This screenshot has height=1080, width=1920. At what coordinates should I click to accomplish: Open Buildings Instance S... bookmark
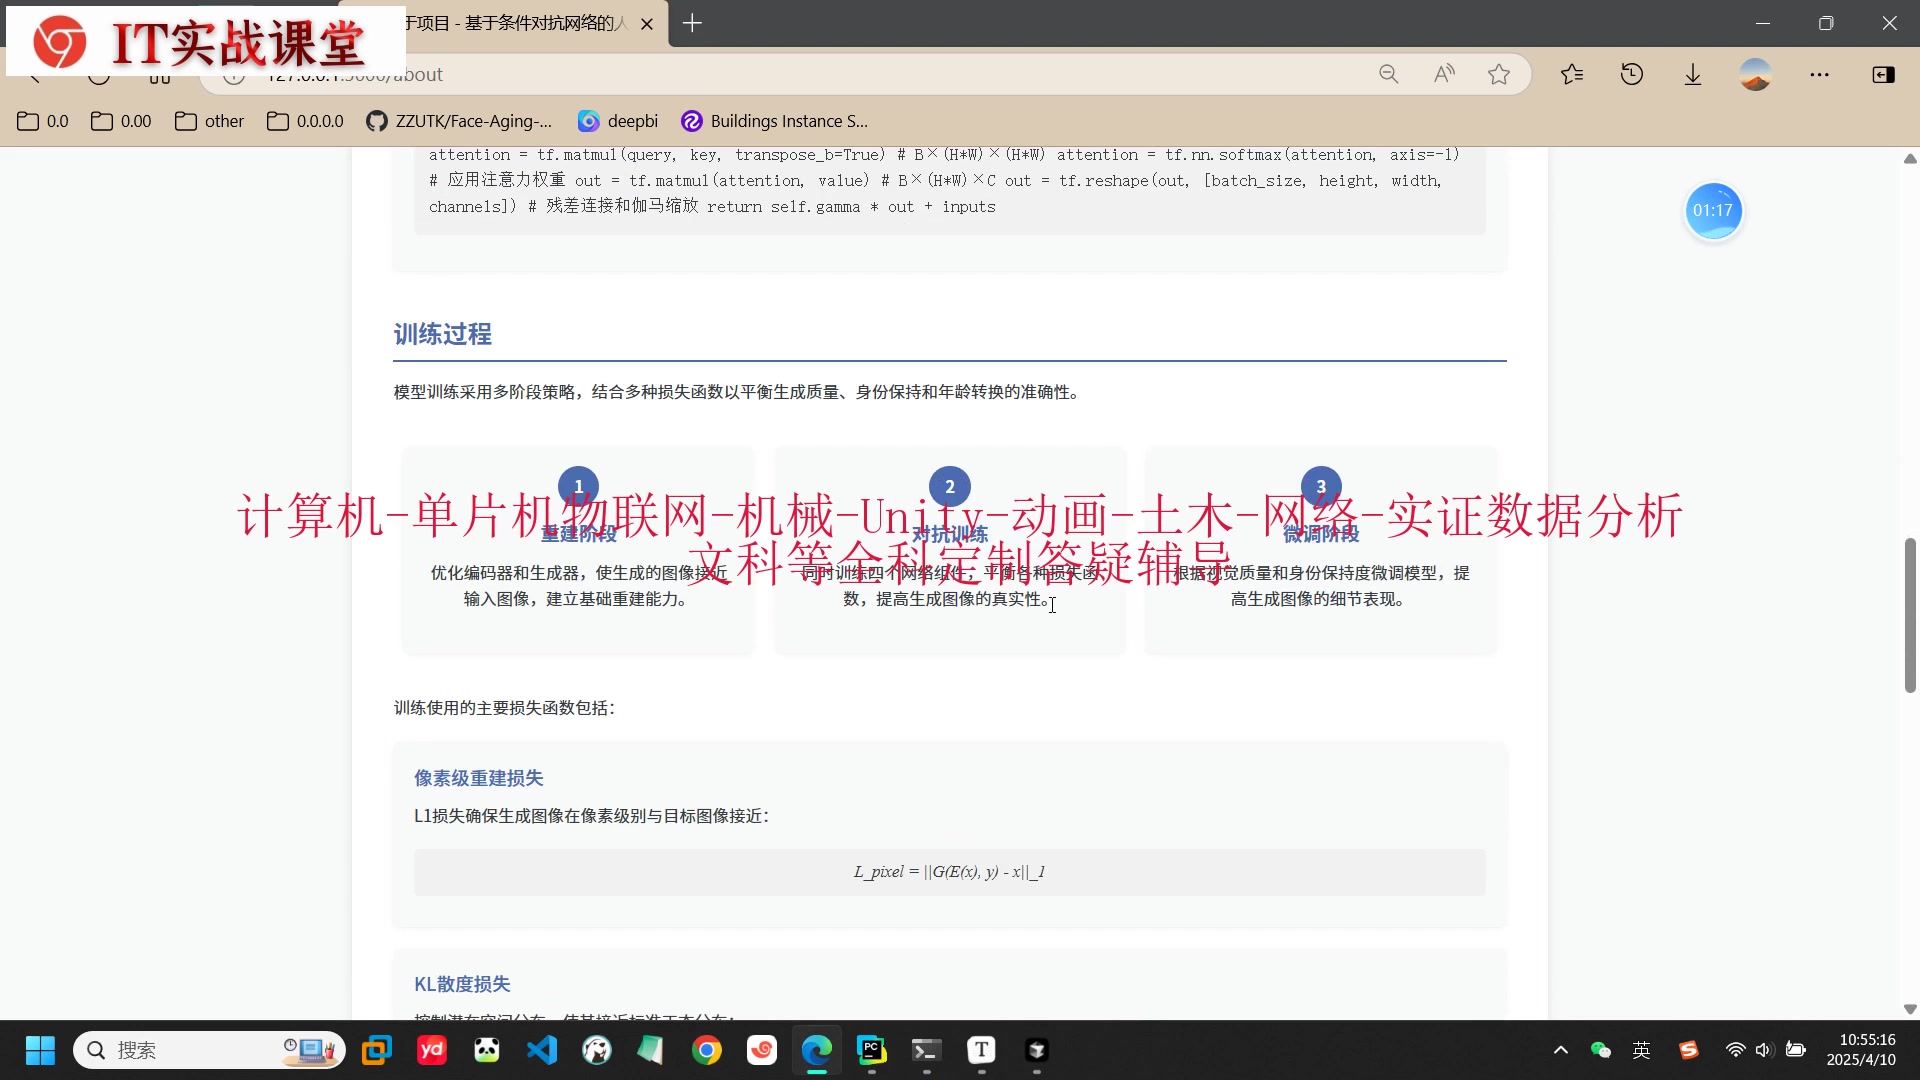pyautogui.click(x=775, y=121)
